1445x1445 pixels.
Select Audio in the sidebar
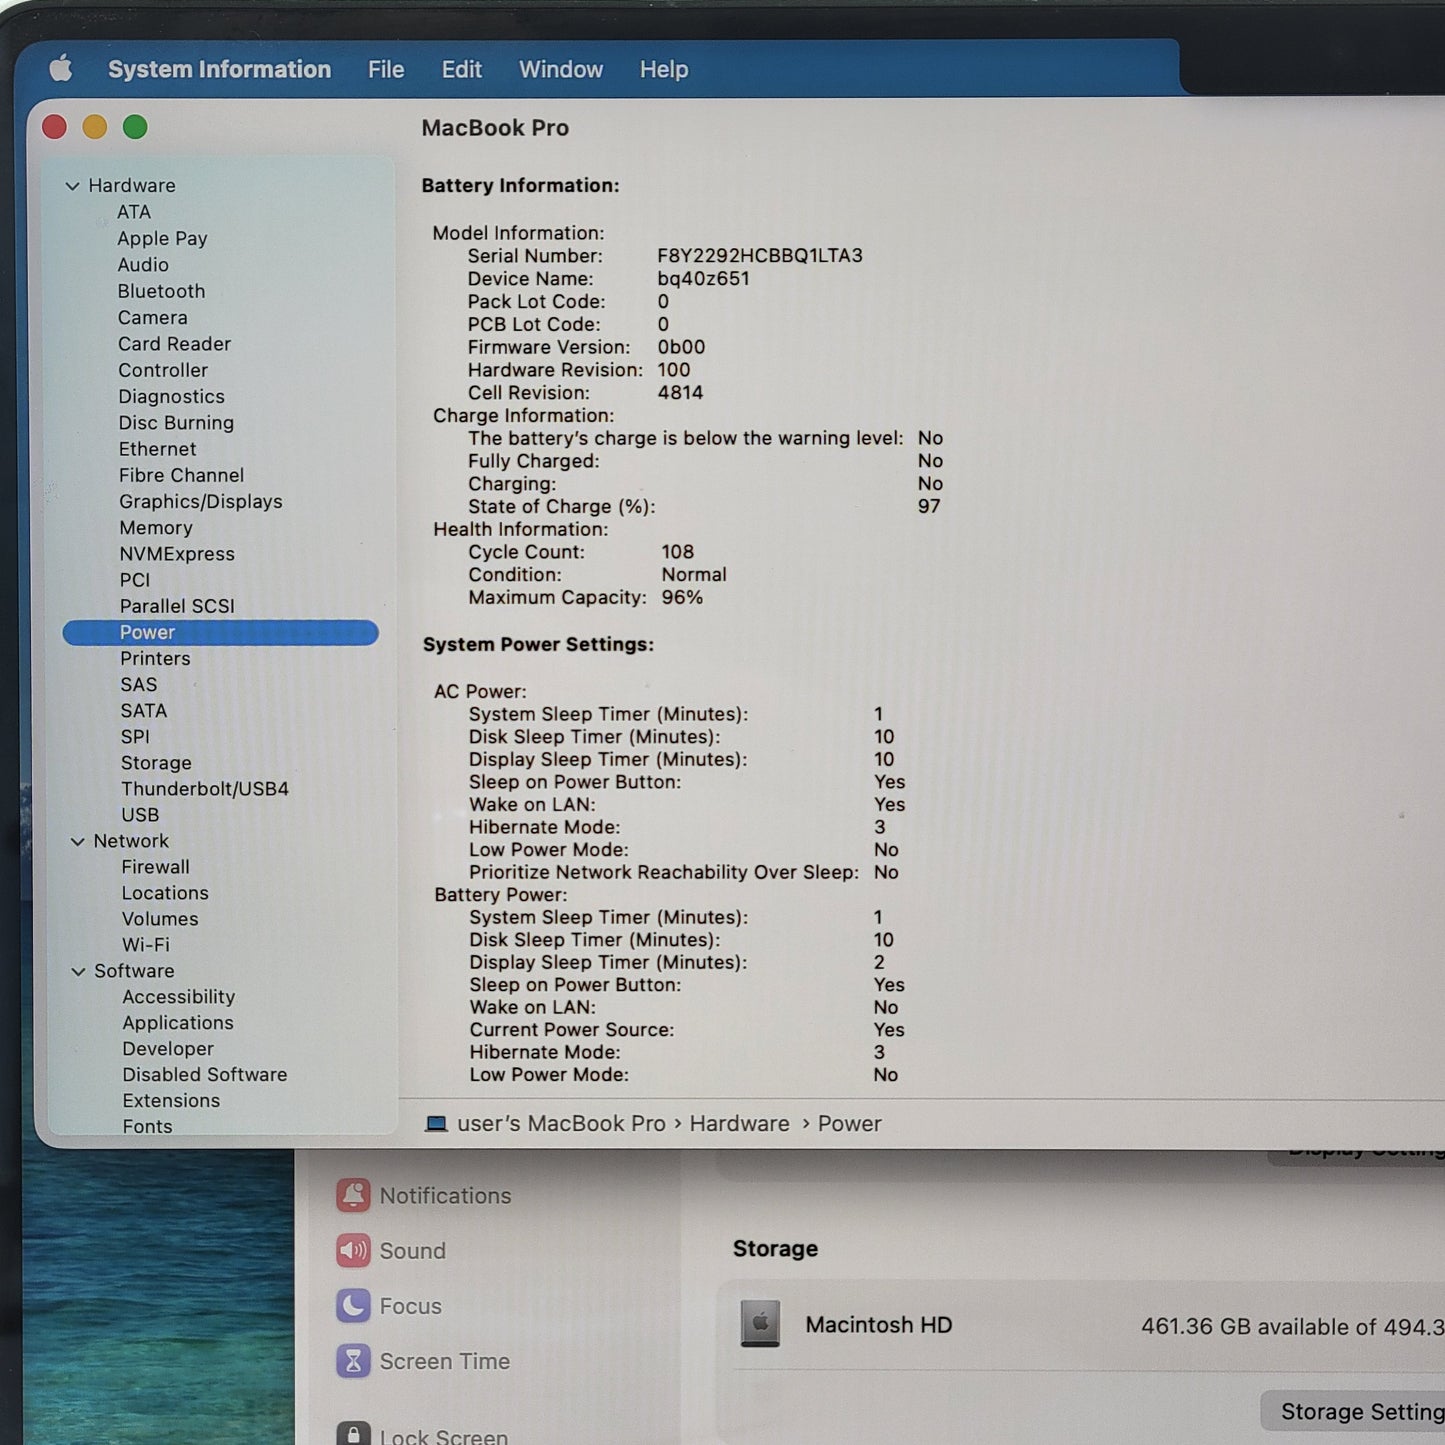pos(143,265)
